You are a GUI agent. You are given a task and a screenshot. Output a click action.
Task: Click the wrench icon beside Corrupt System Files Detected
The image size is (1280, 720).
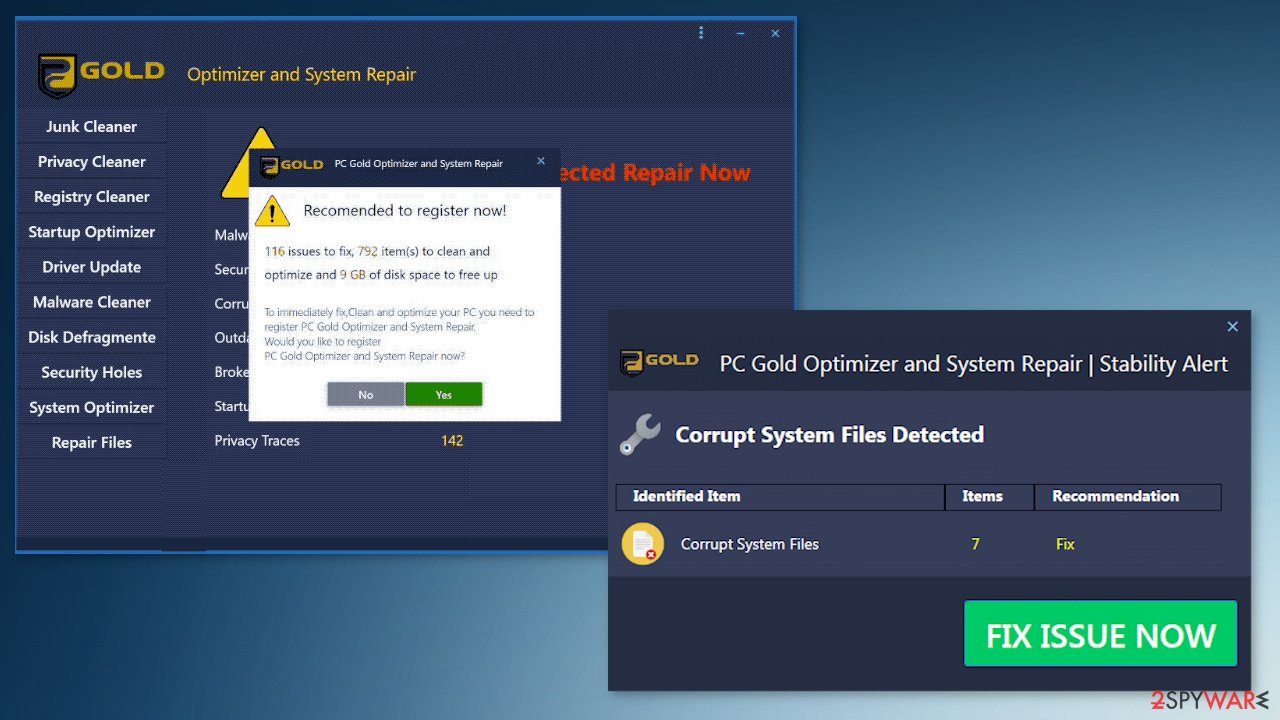(x=640, y=436)
